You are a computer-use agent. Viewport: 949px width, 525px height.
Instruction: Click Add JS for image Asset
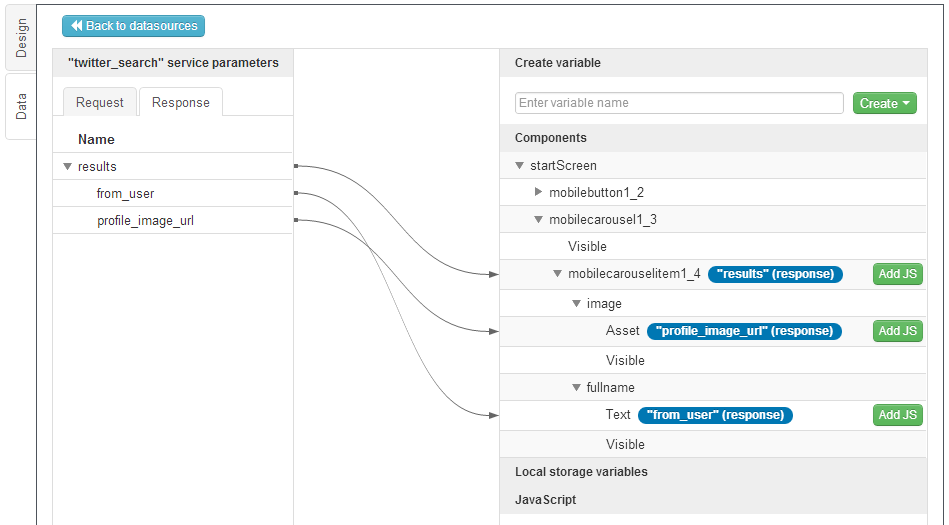[897, 331]
